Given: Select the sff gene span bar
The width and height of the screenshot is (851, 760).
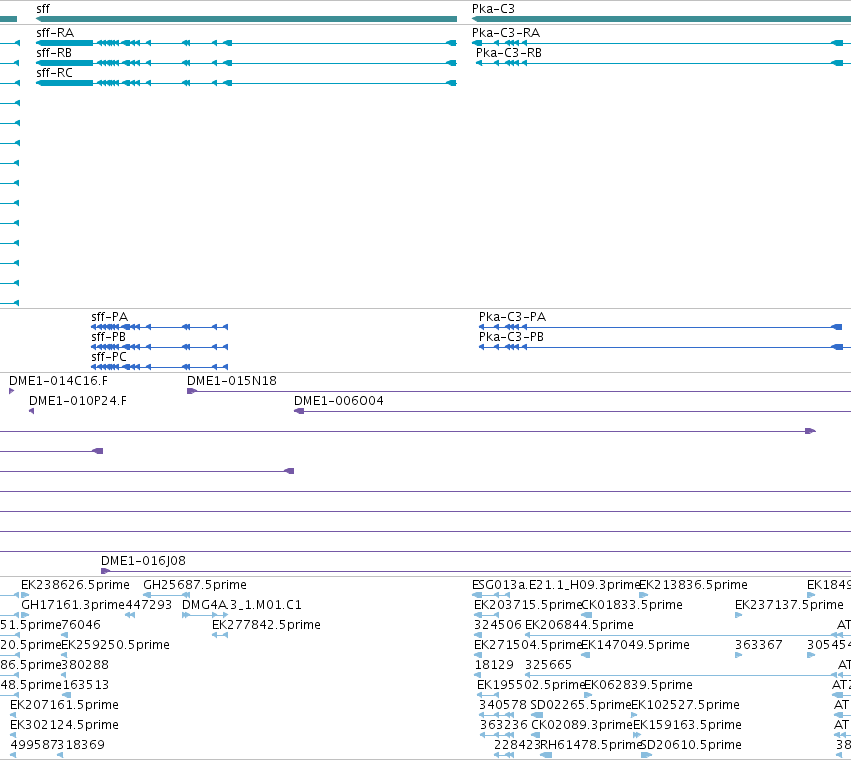Looking at the screenshot, I should click(x=246, y=19).
